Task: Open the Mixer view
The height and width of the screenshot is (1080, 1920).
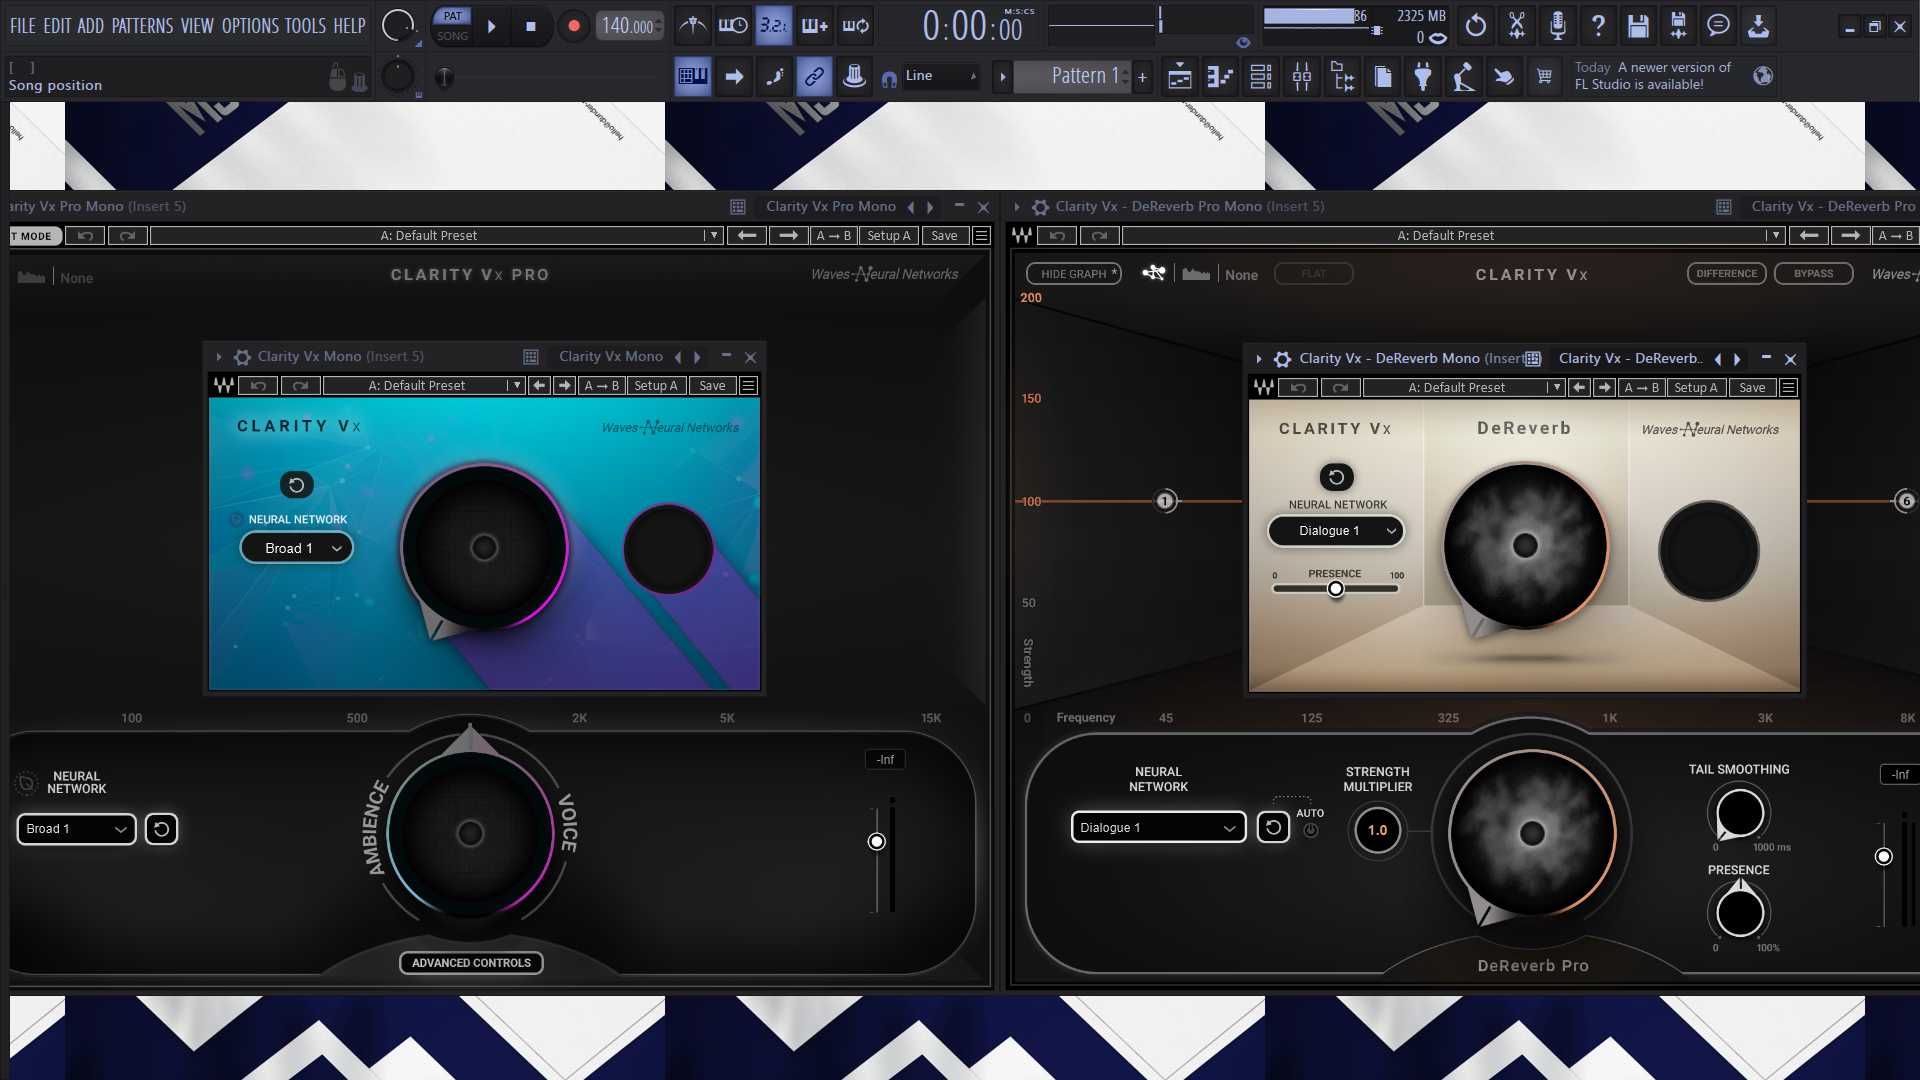Action: 1302,76
